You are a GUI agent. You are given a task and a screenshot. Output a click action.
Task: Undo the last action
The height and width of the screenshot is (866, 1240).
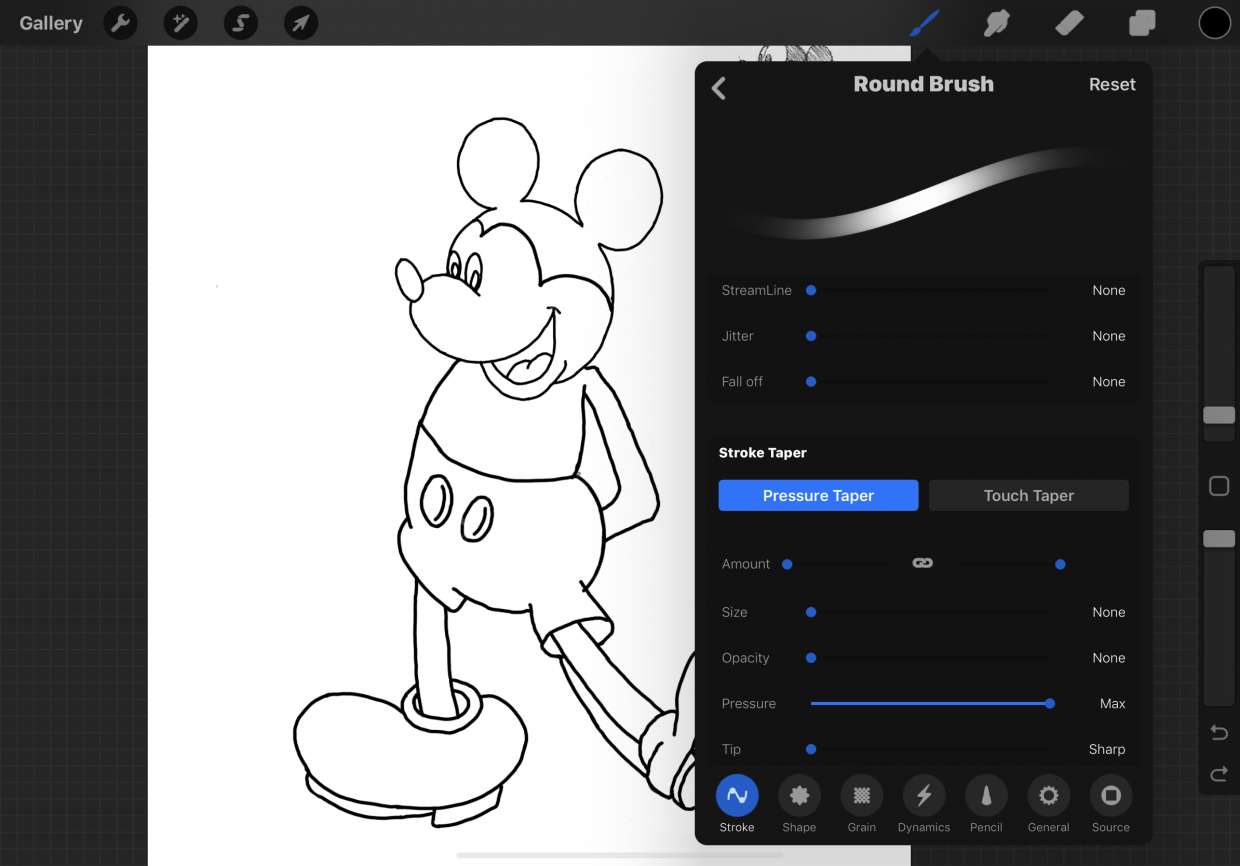(1219, 733)
